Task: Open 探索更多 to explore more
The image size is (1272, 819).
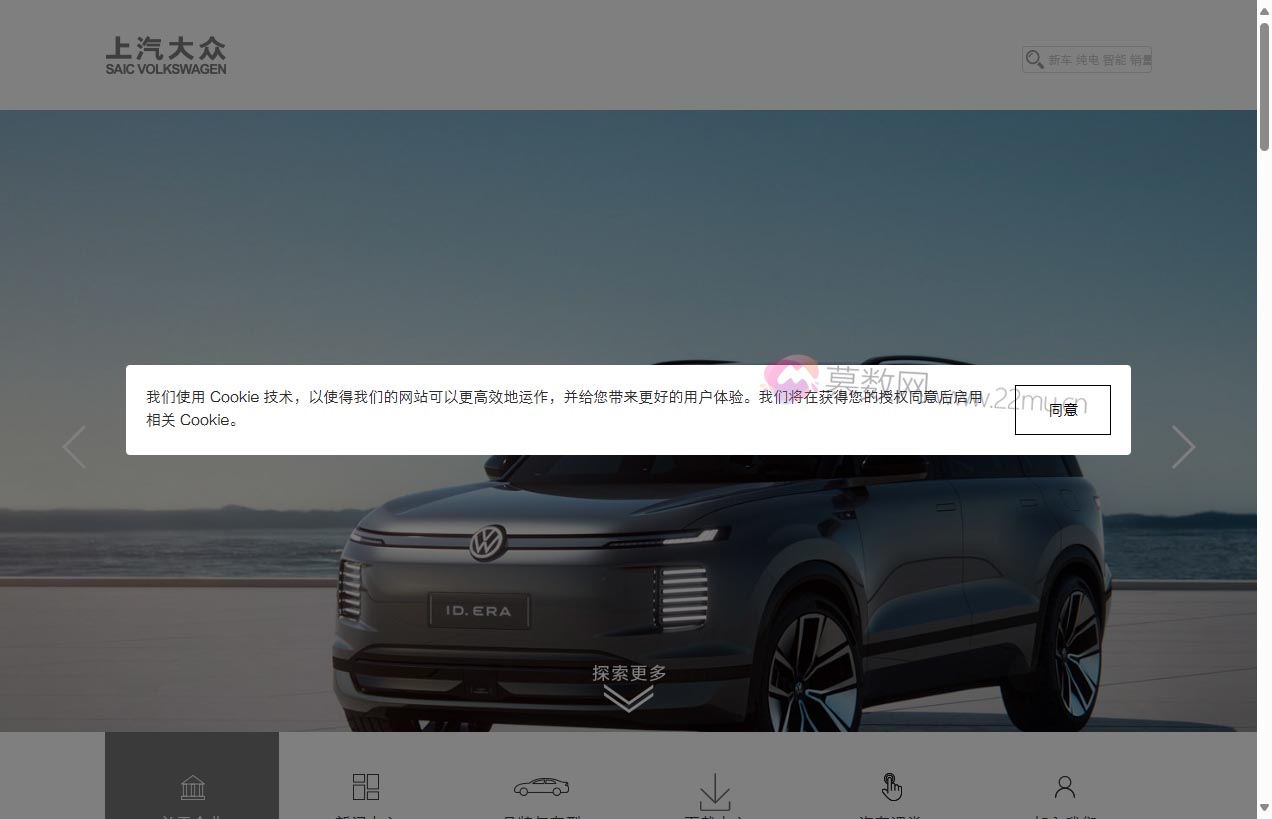Action: [628, 674]
